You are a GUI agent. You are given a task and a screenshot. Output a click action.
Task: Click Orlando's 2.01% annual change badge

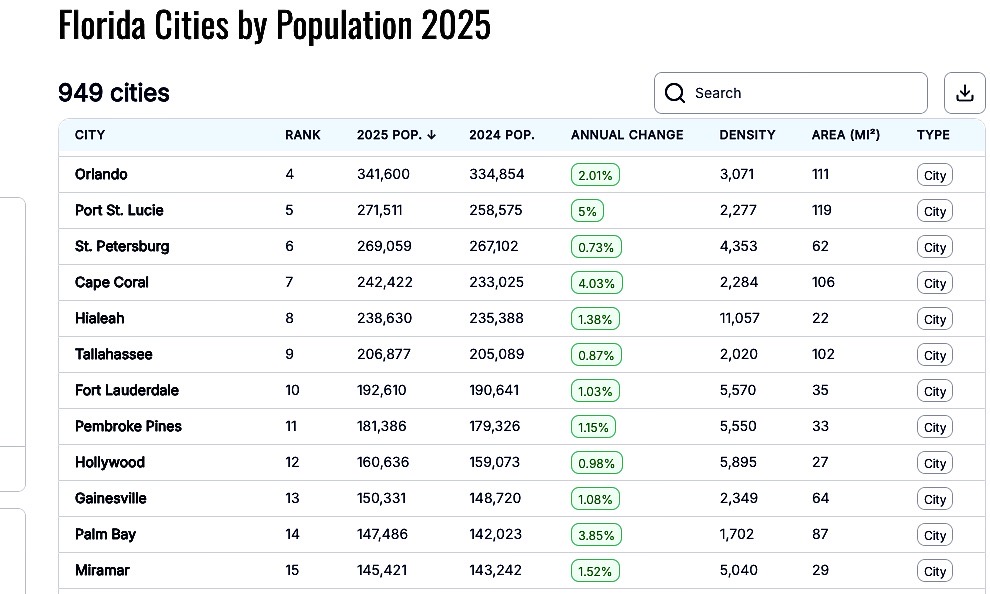click(596, 175)
